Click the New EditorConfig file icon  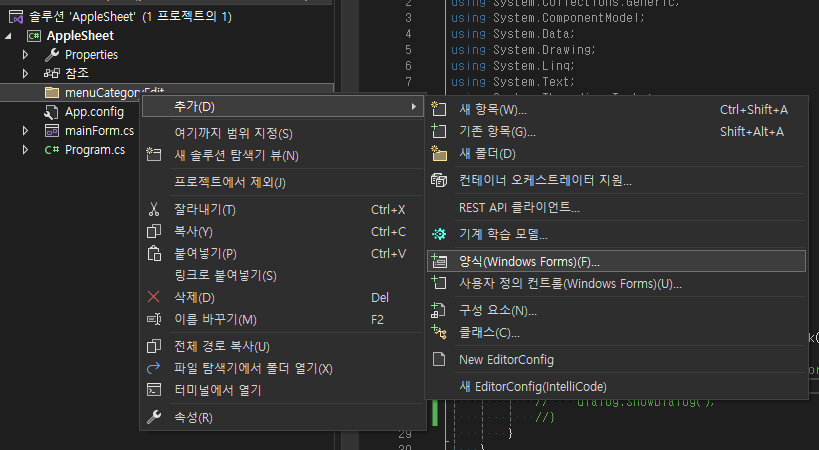[x=439, y=359]
